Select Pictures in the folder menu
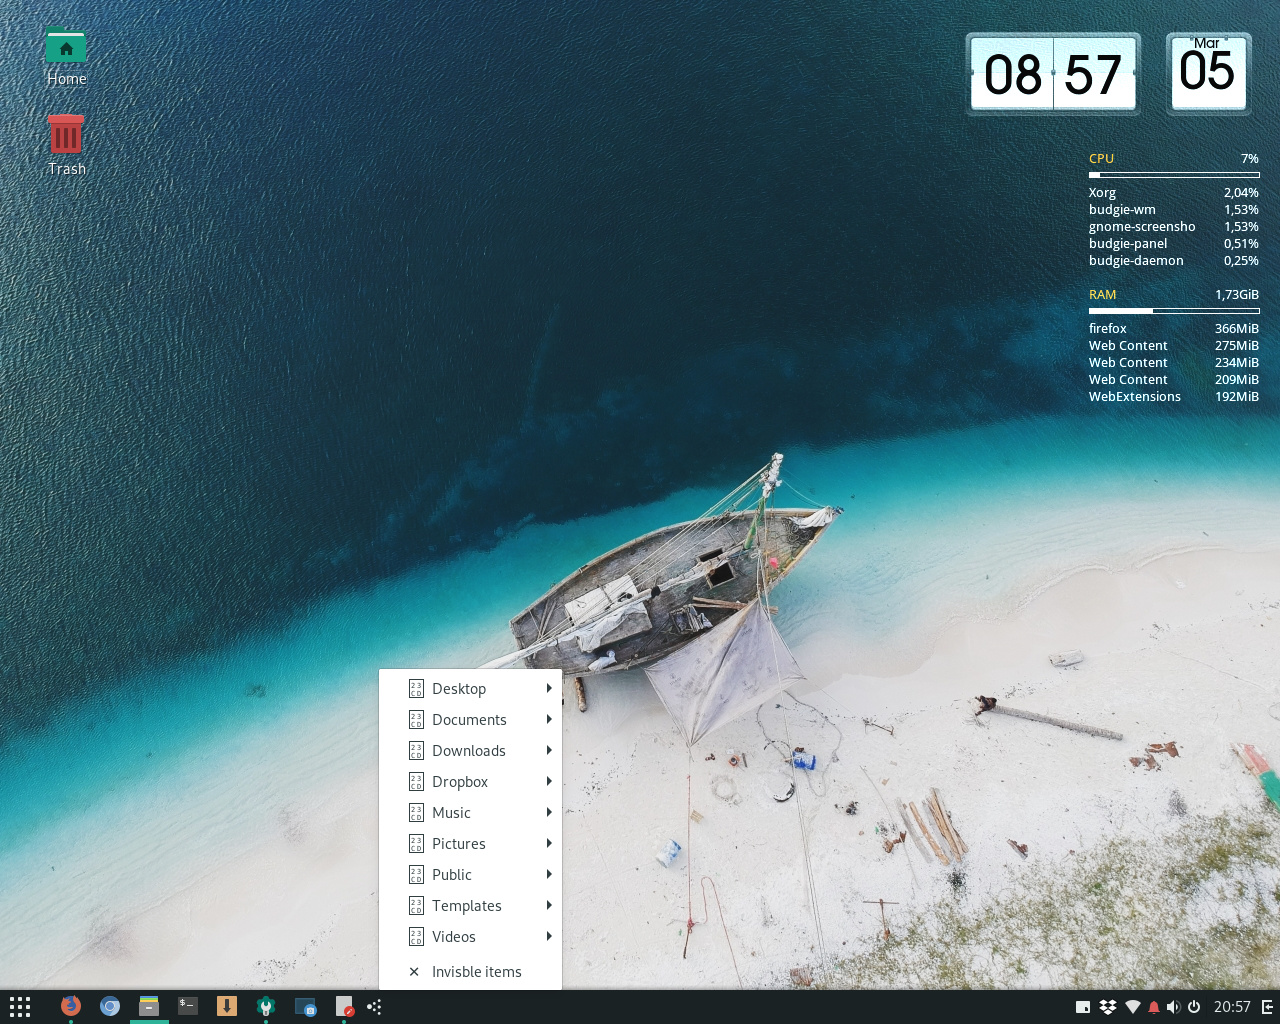Viewport: 1280px width, 1024px height. [x=458, y=844]
